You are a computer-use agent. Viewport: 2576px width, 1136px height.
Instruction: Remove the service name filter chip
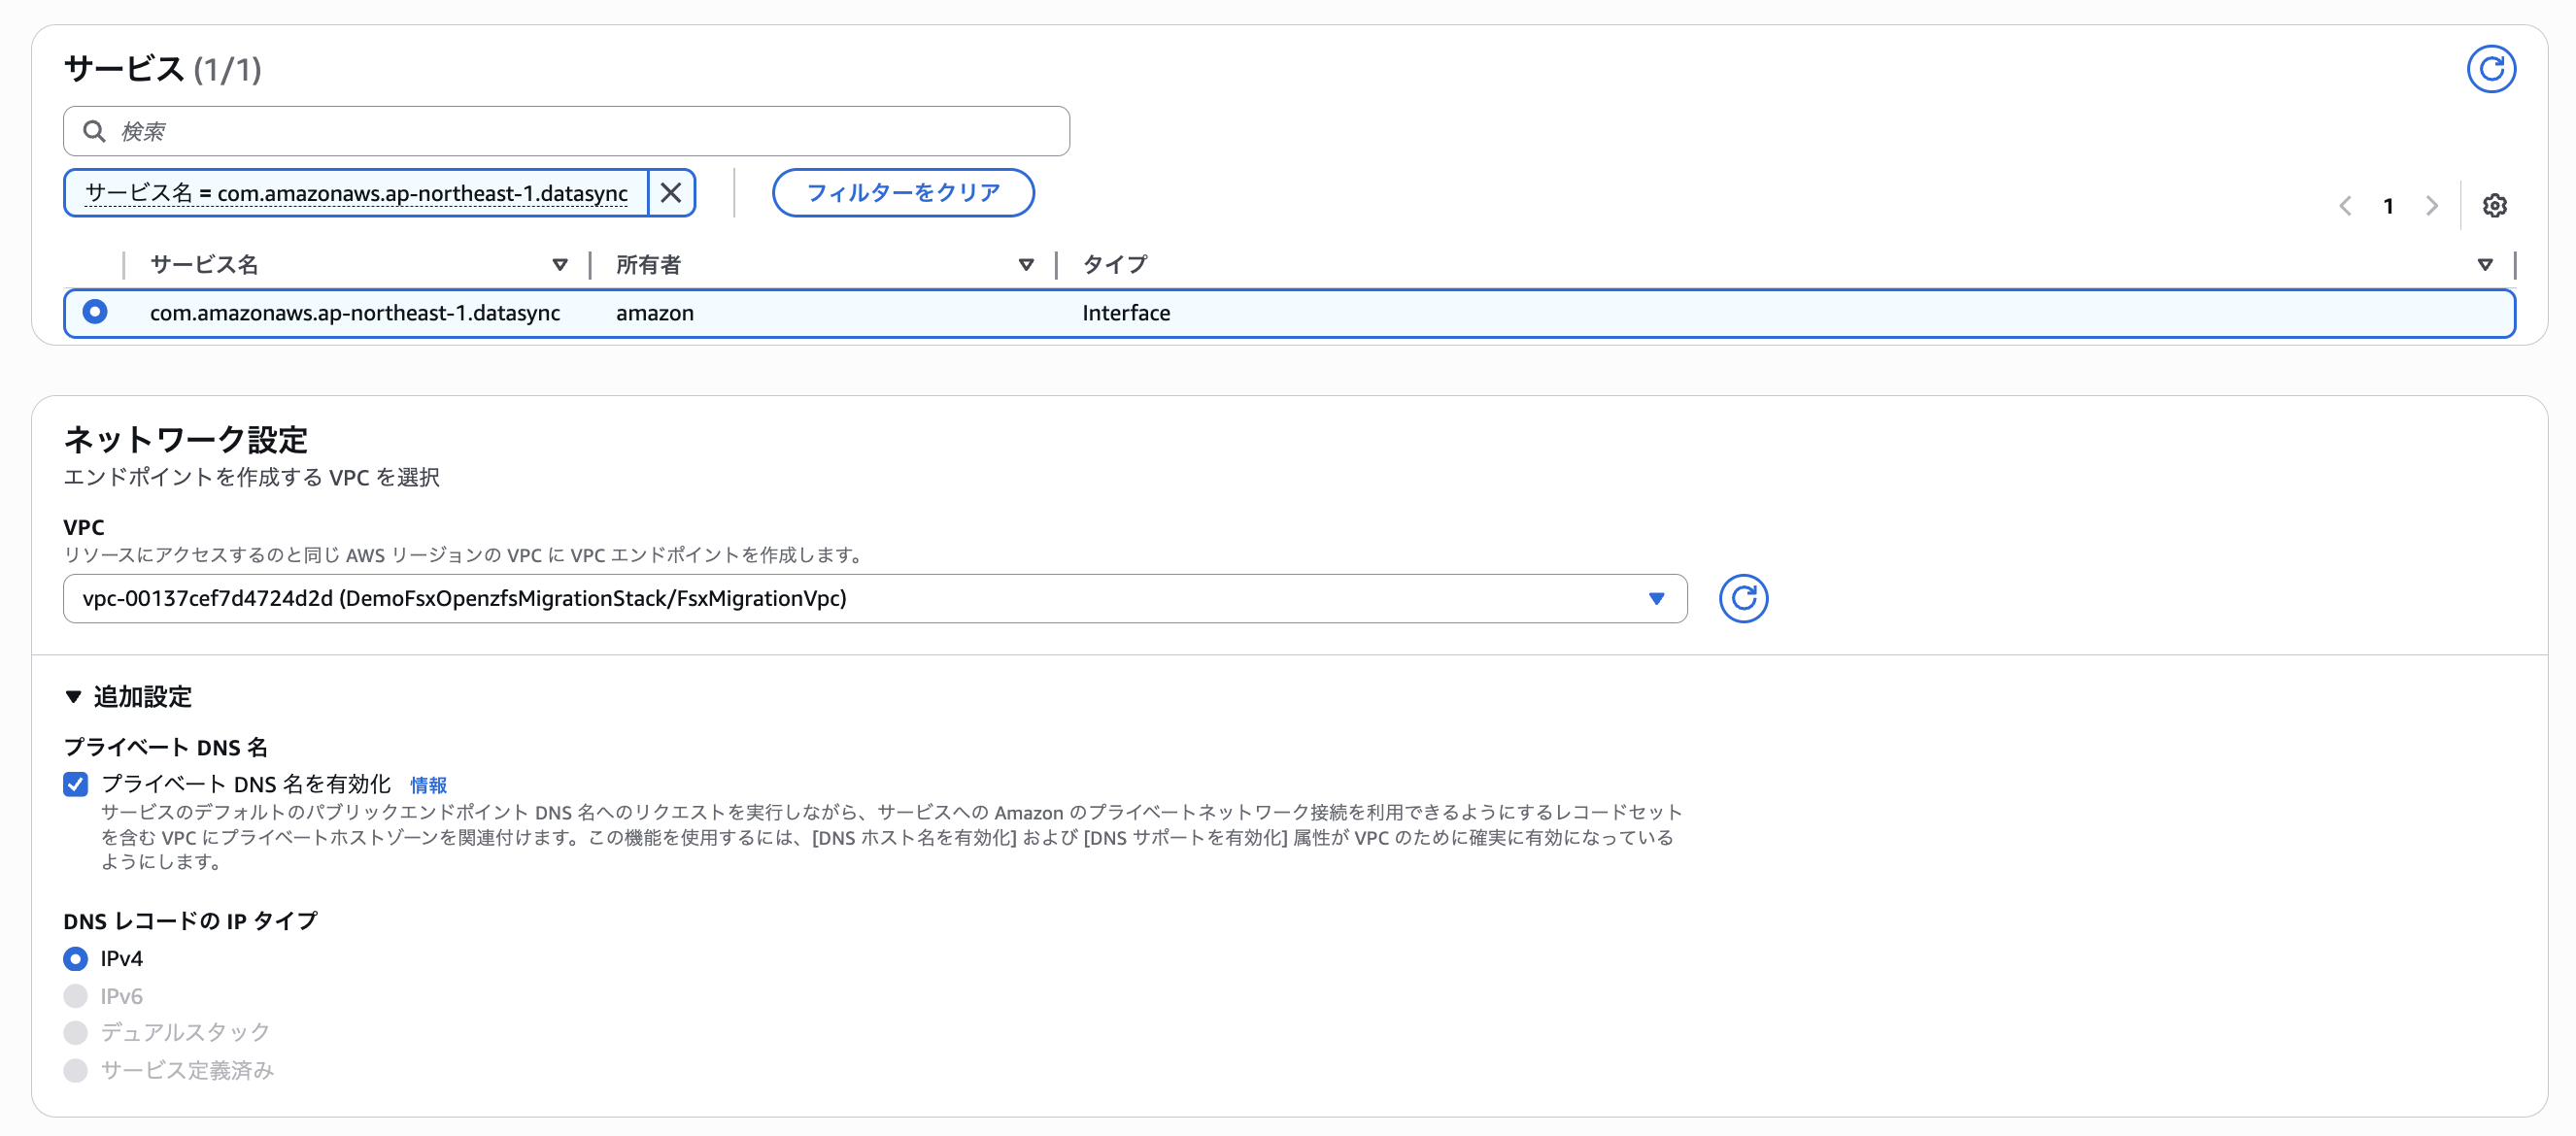pyautogui.click(x=670, y=192)
